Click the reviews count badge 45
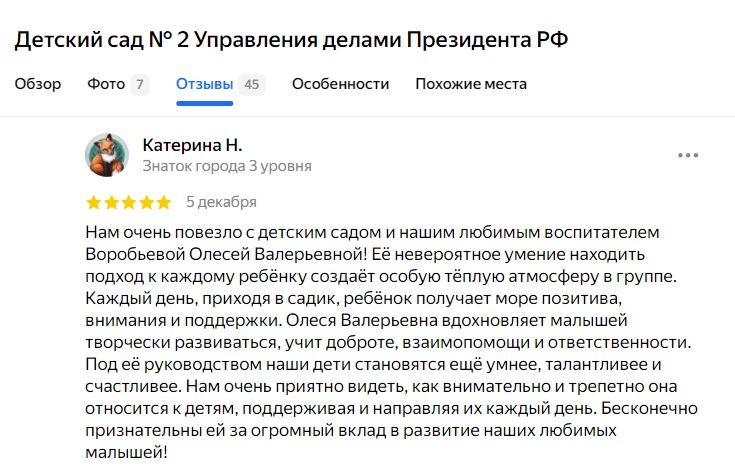 [252, 85]
